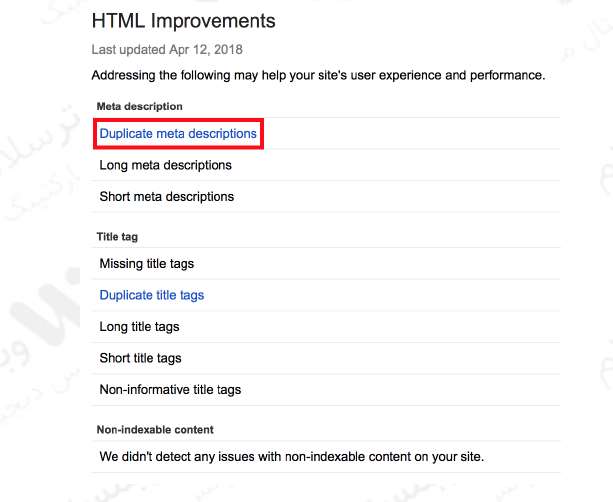
Task: Choose the Non-informative title tags row
Action: point(170,389)
